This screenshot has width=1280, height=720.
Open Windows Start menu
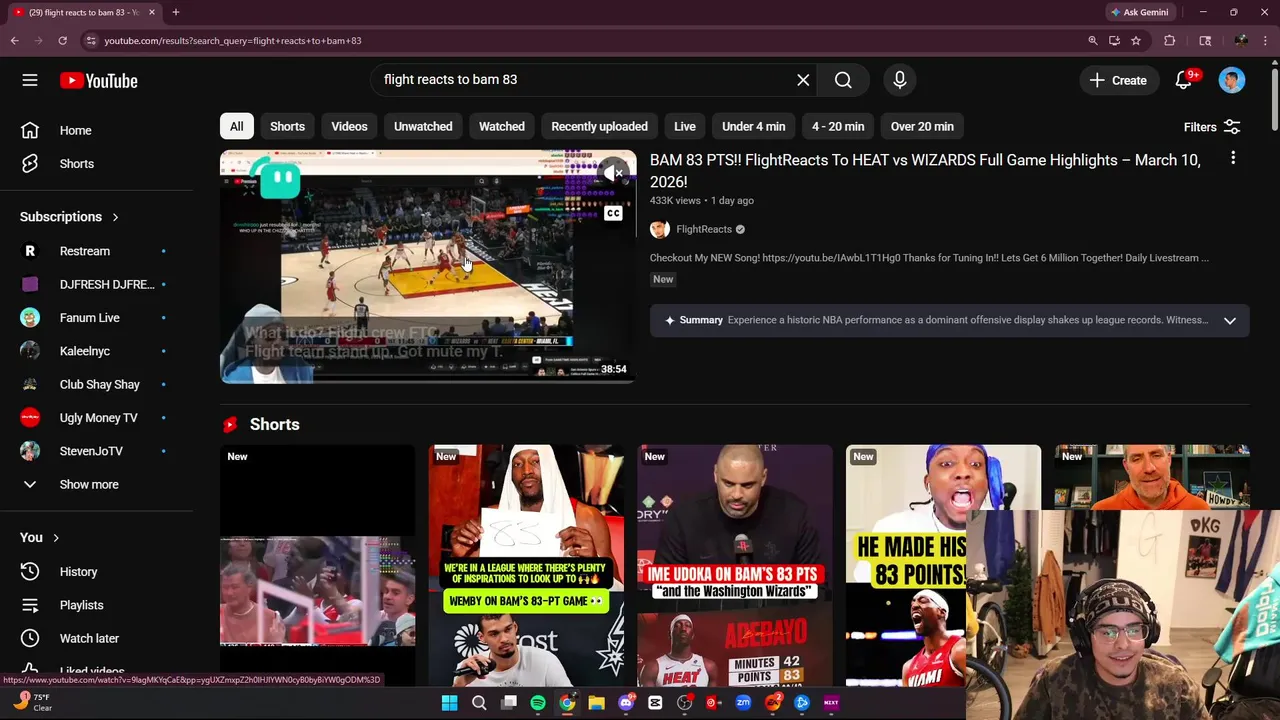coord(449,702)
